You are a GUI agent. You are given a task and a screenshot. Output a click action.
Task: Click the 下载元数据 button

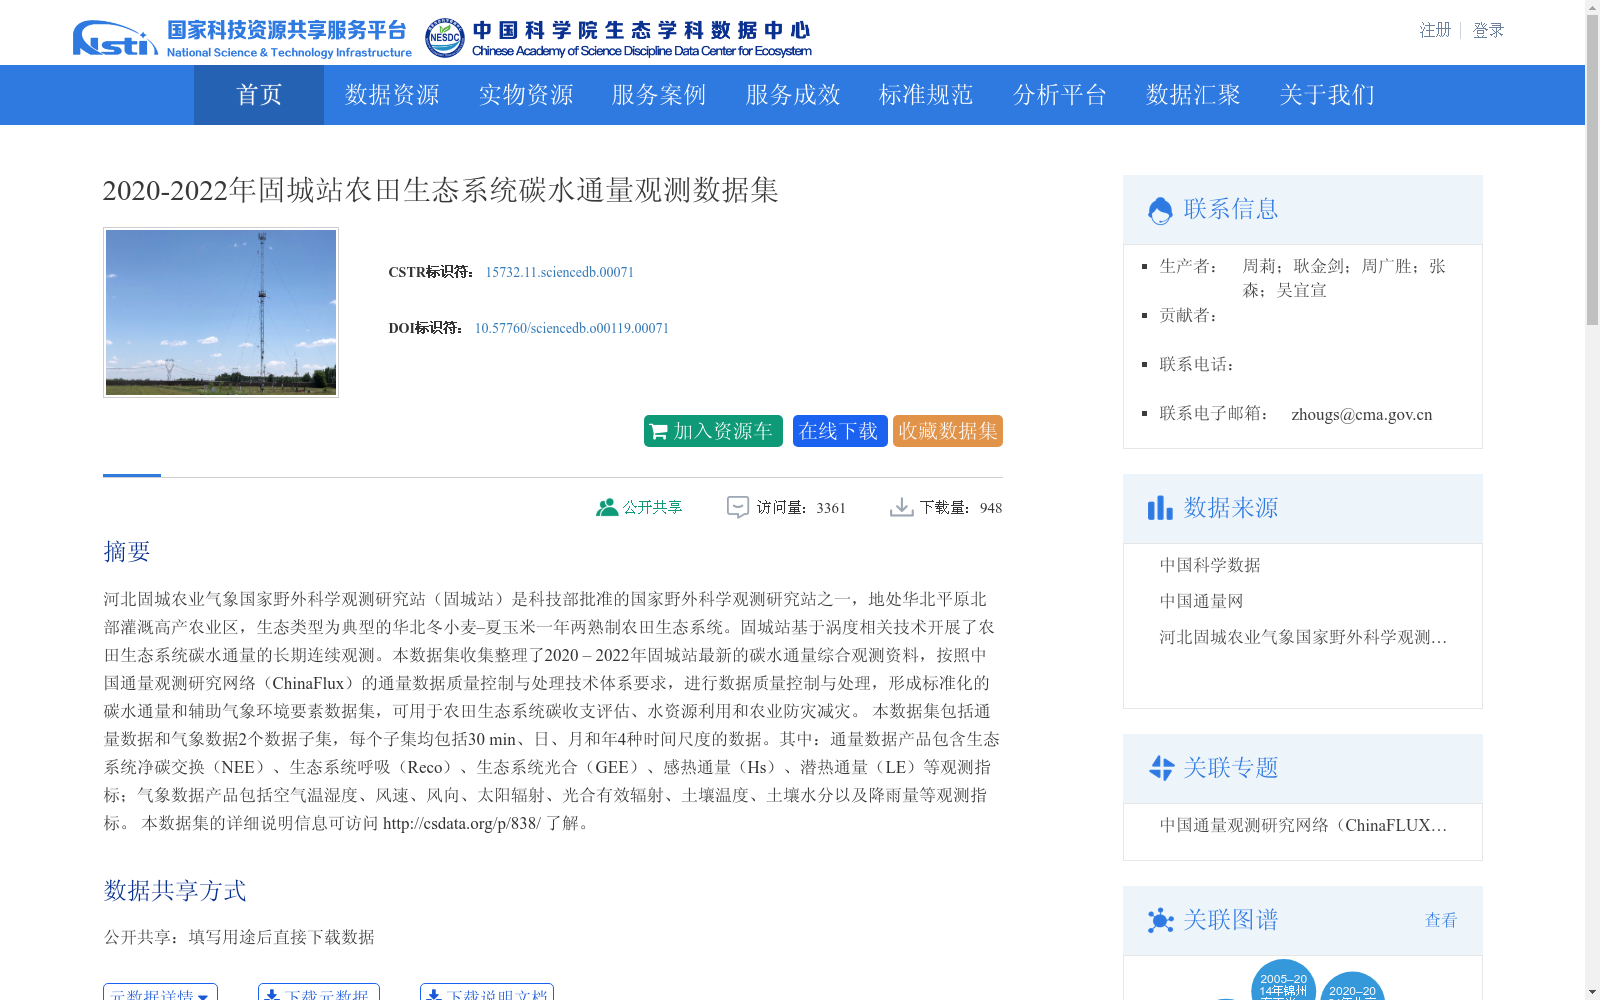[x=319, y=992]
